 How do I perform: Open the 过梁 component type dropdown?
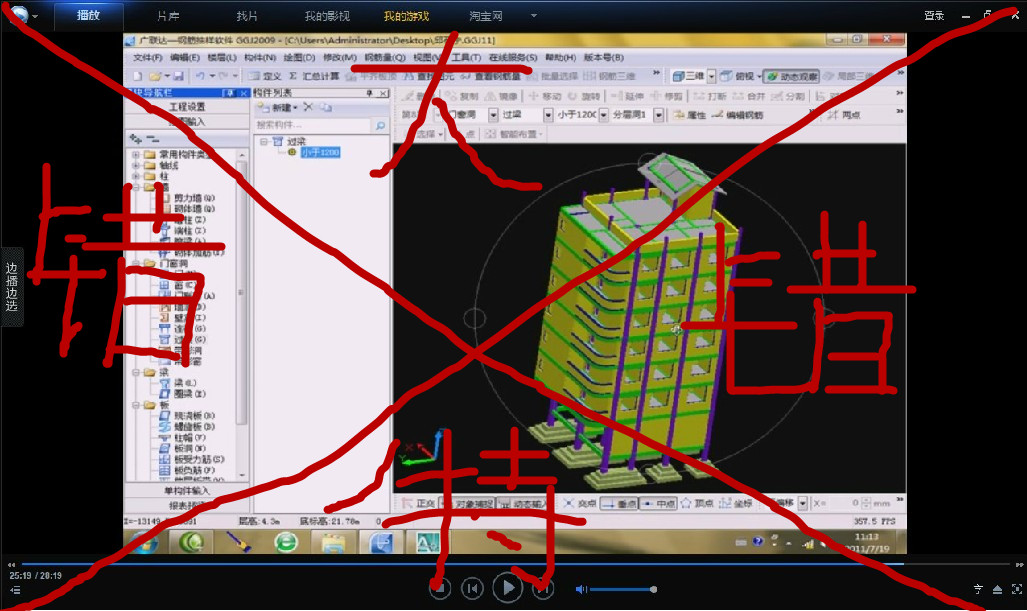(548, 115)
